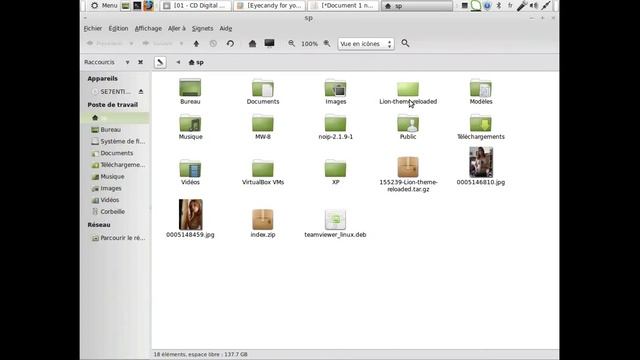Switch to the Document 1 taskbar window
This screenshot has height=360, width=640.
pyautogui.click(x=344, y=5)
